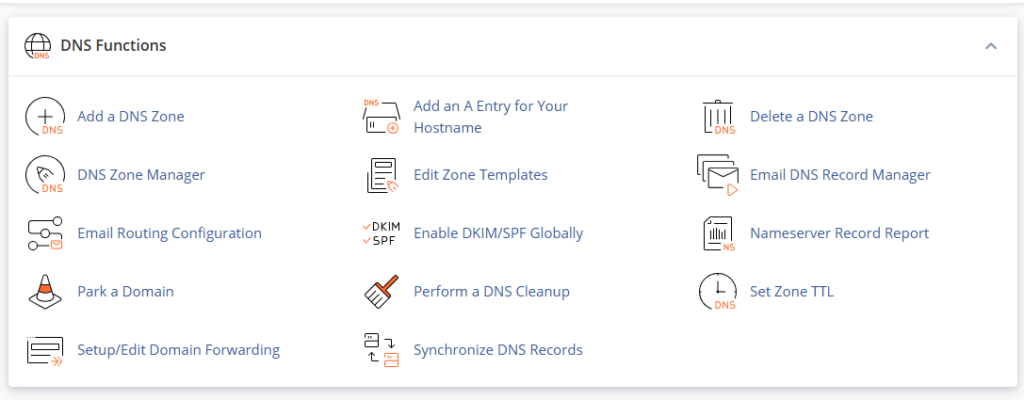Click the Add a DNS Zone icon
Image resolution: width=1024 pixels, height=400 pixels.
point(44,116)
